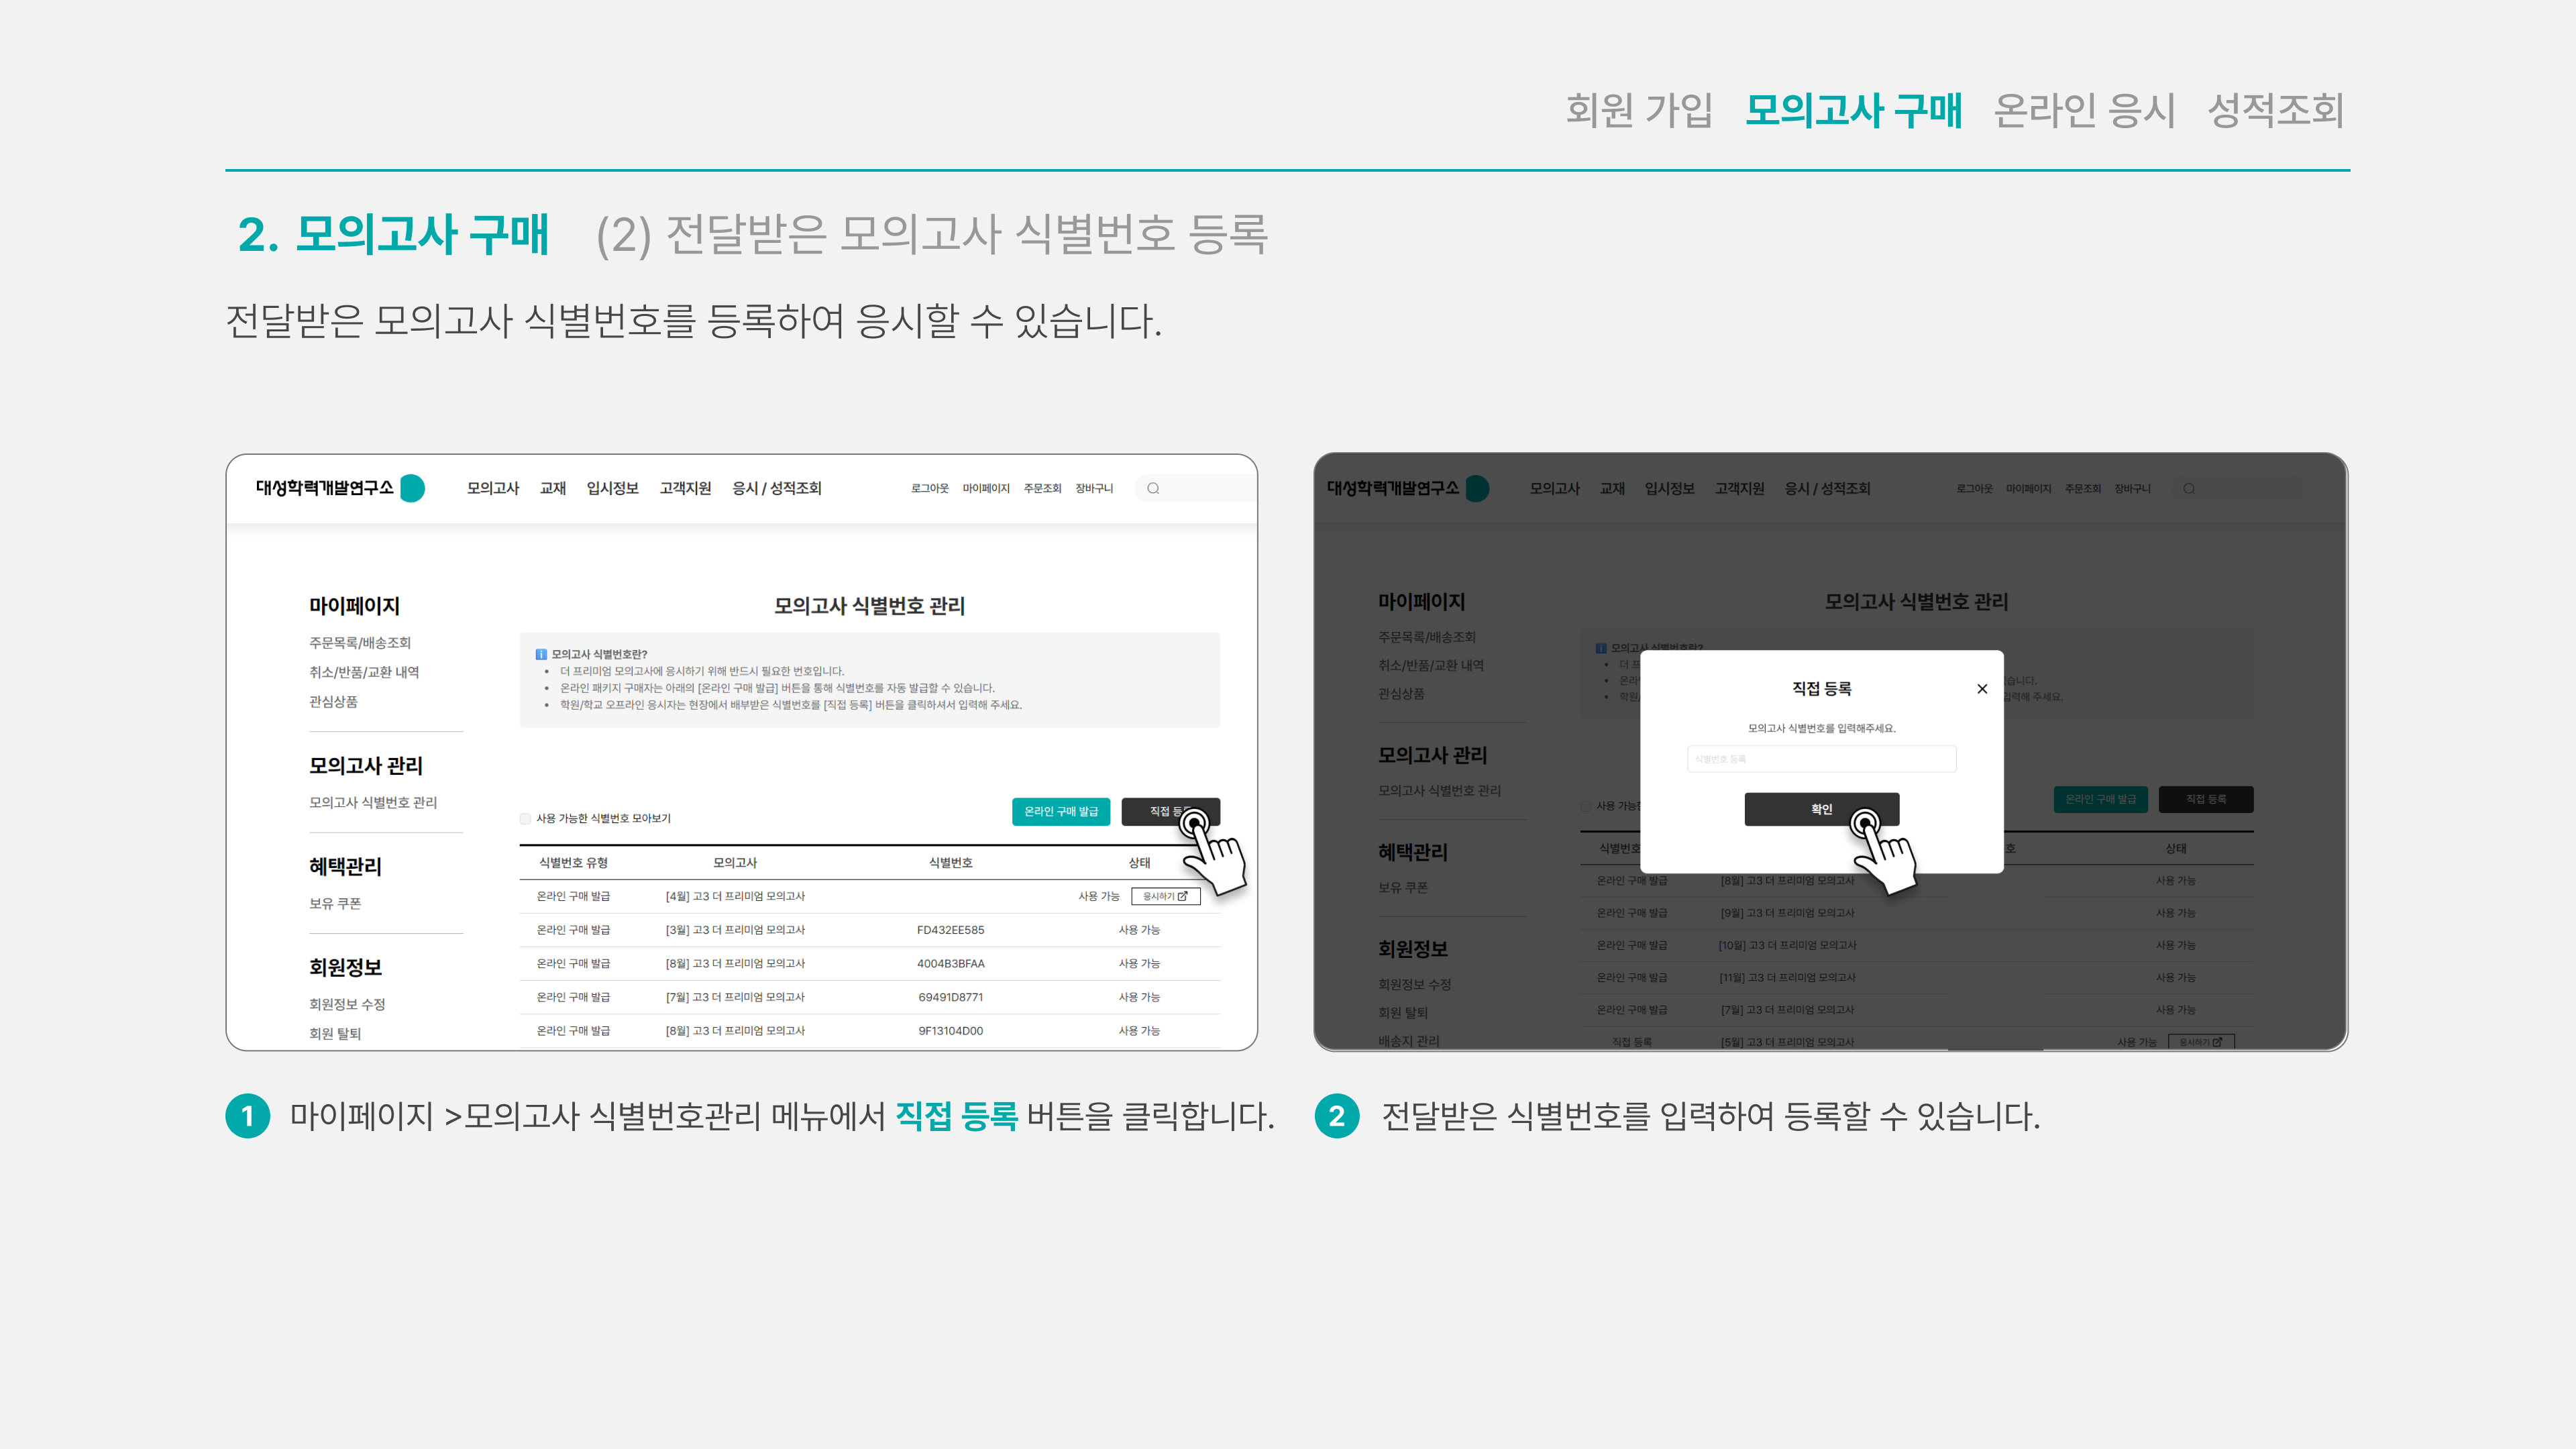Viewport: 2576px width, 1449px height.
Task: Click the search magnifier icon in left screenshot
Action: (x=1153, y=488)
